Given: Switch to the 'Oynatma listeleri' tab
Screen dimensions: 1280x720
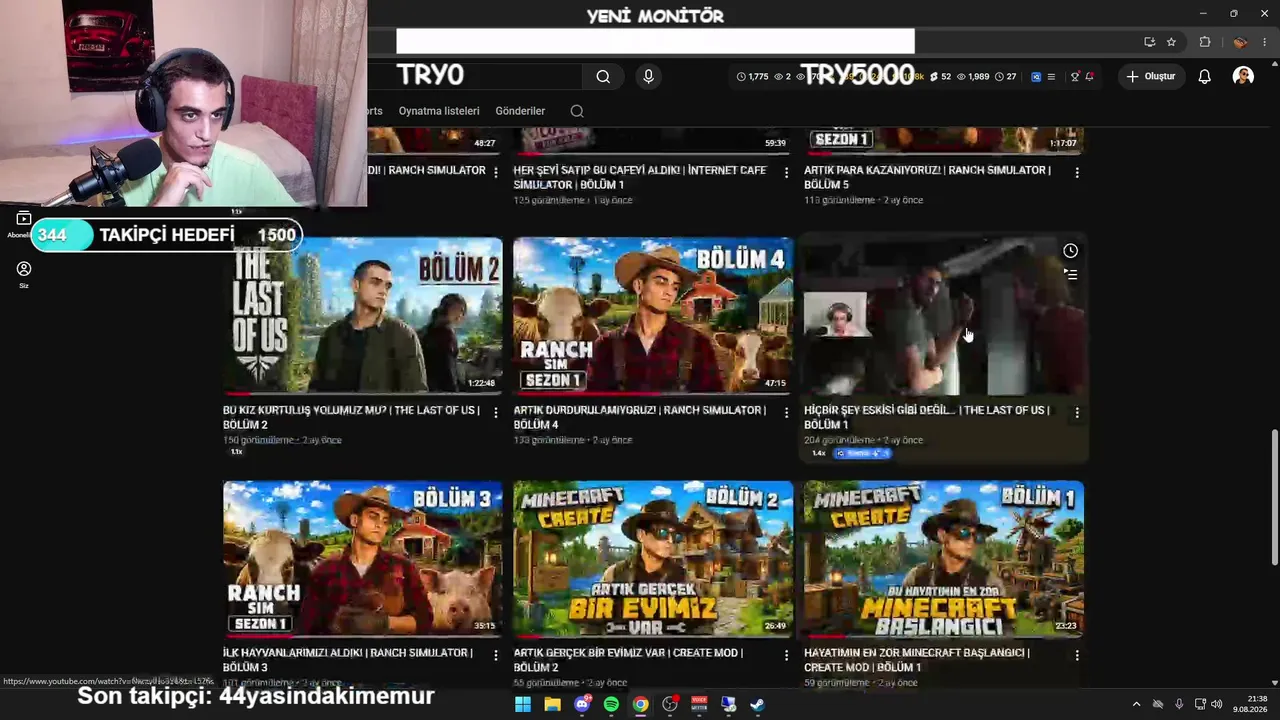Looking at the screenshot, I should click(439, 111).
